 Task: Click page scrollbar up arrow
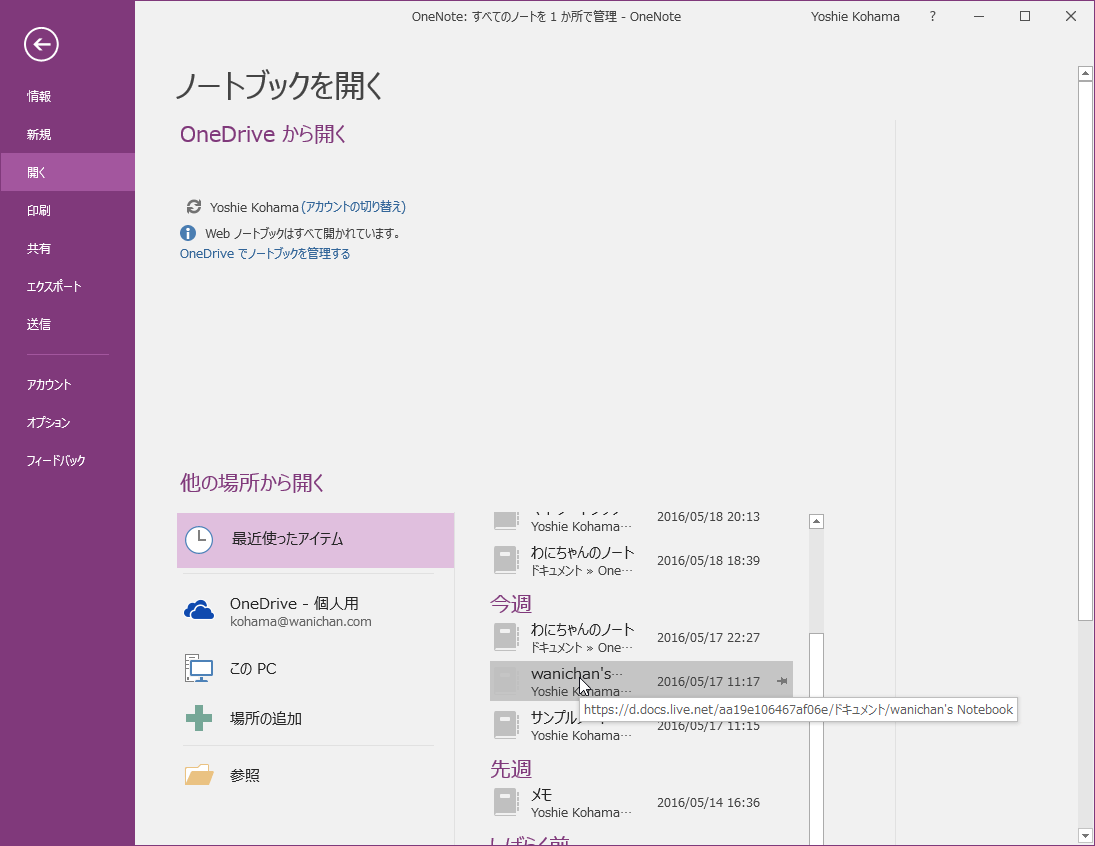click(1085, 73)
